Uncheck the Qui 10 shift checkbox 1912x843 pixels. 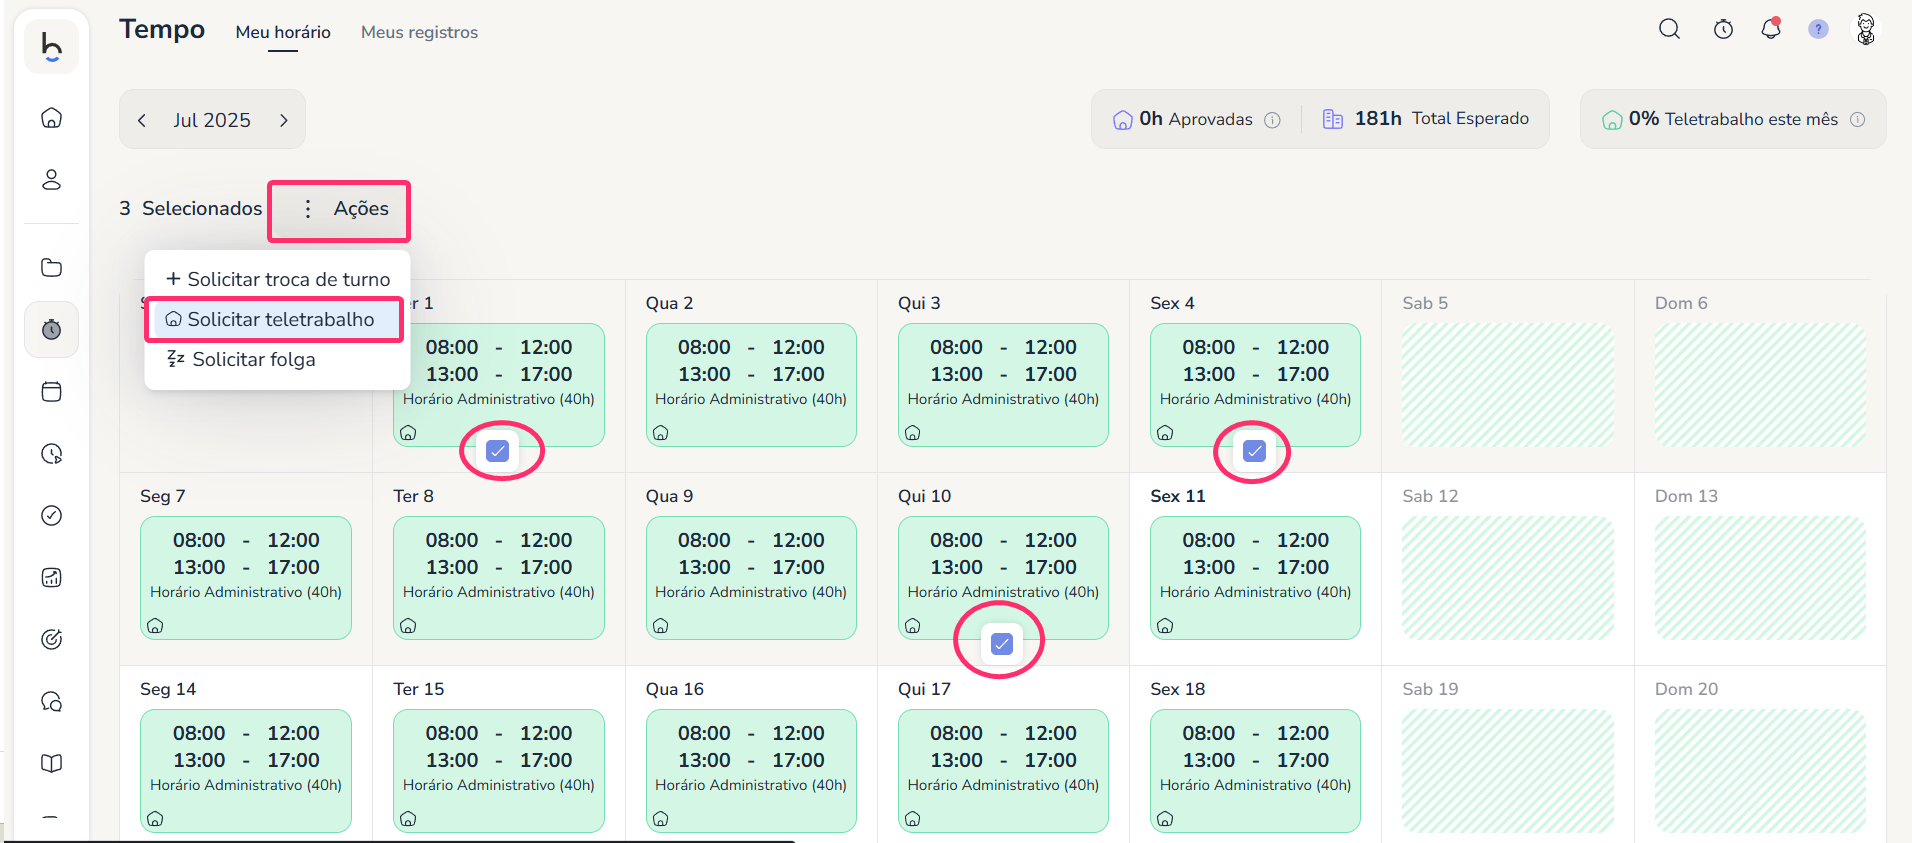(x=1001, y=644)
